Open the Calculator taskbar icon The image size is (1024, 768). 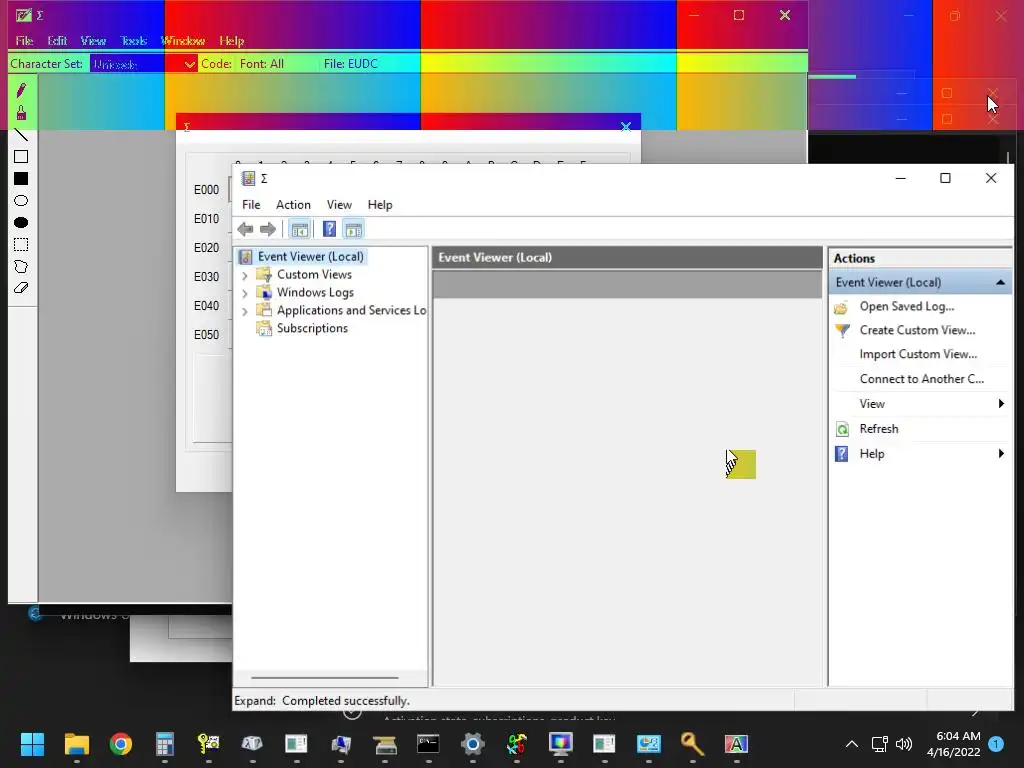165,744
